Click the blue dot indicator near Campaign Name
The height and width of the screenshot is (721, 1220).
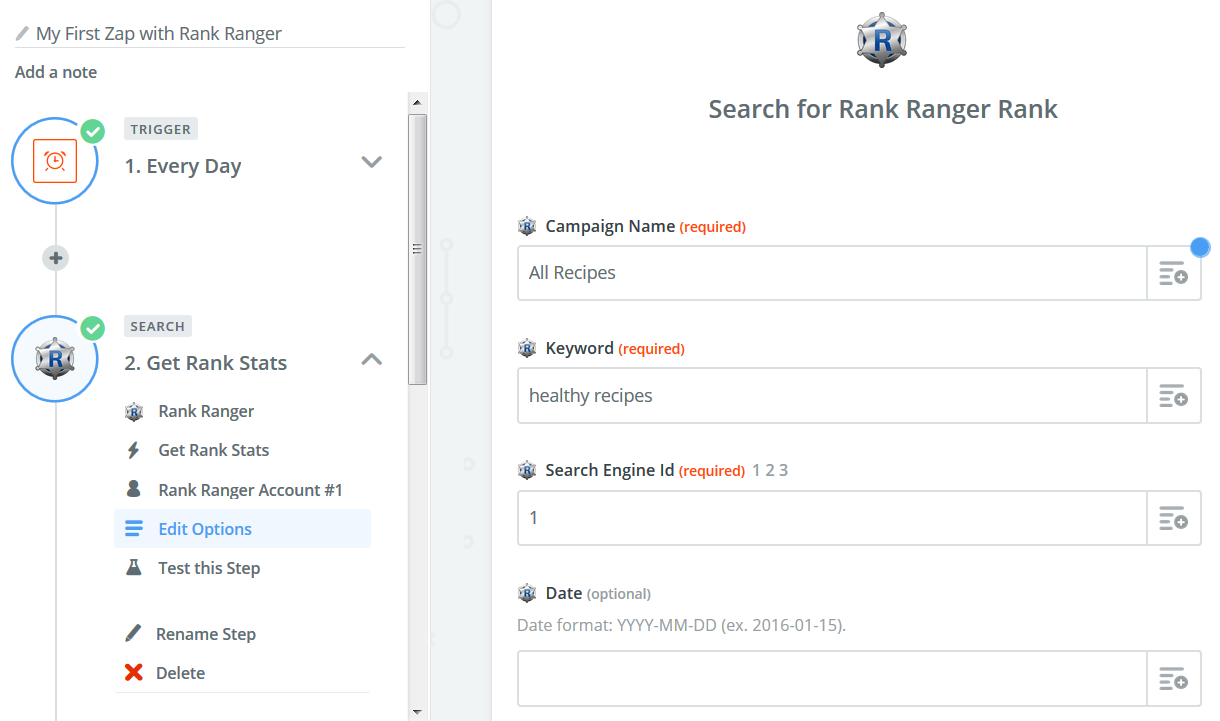tap(1200, 246)
